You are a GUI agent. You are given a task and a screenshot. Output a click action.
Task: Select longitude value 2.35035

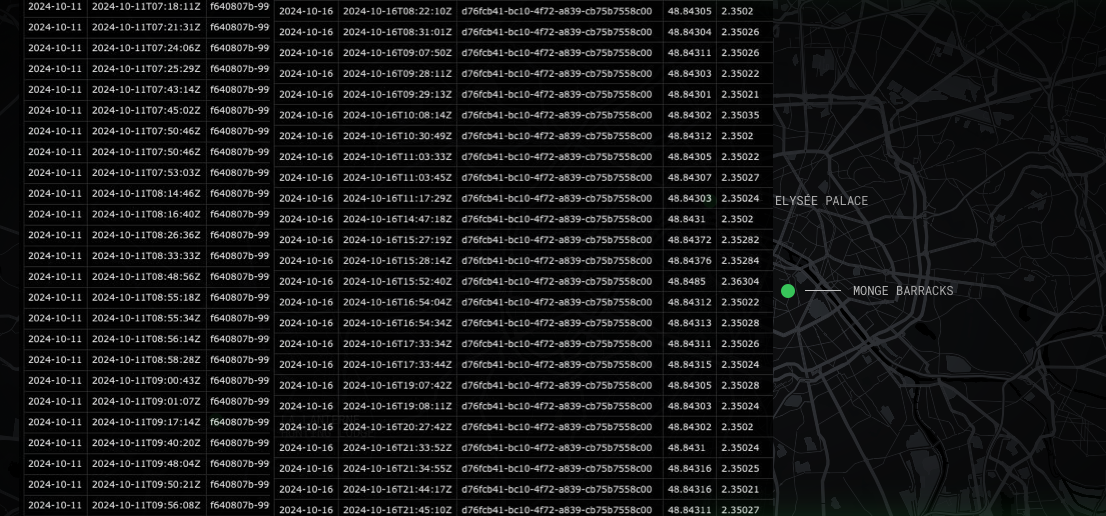[740, 115]
